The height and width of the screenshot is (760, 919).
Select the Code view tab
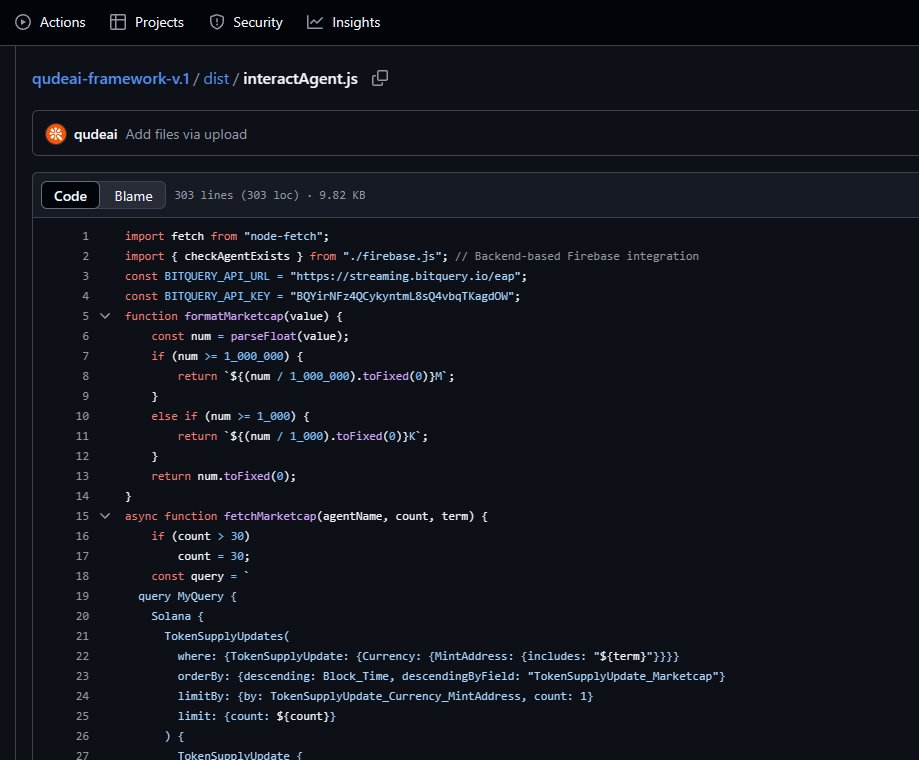click(x=70, y=196)
